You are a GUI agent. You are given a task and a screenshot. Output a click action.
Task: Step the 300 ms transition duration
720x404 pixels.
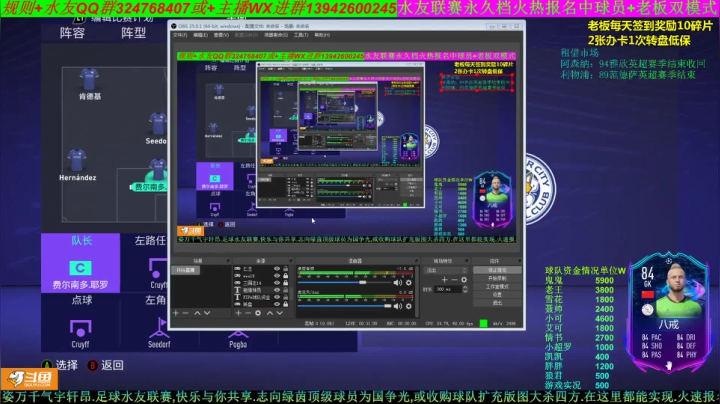(x=465, y=289)
